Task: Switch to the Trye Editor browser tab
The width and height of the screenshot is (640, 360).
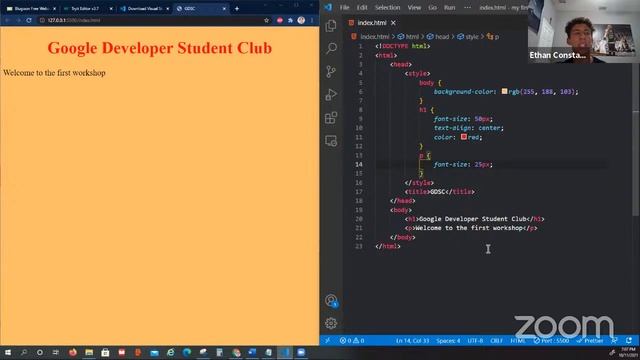Action: coord(88,8)
